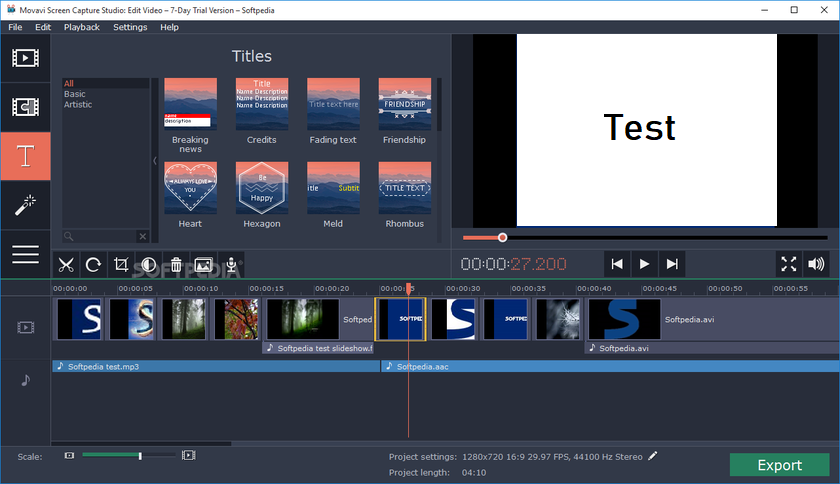Select the red leaves clip on timeline
The height and width of the screenshot is (484, 840).
[x=236, y=319]
